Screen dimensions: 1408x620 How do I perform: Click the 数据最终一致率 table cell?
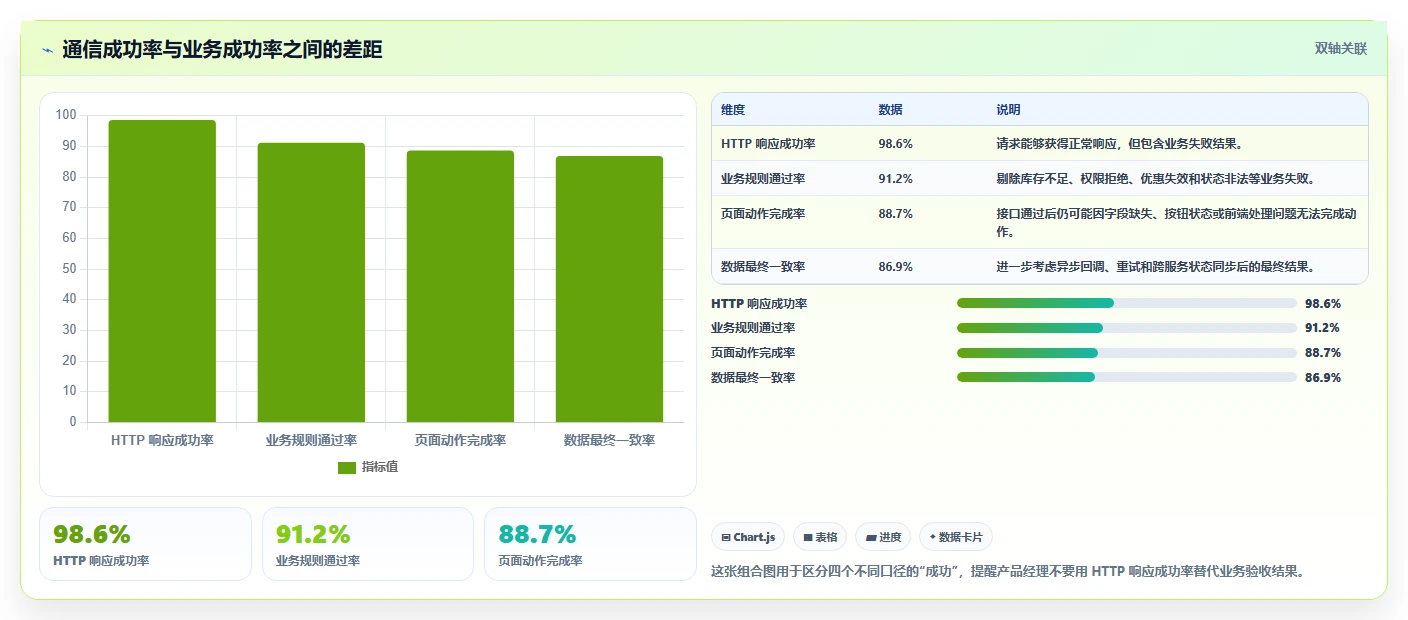click(763, 267)
